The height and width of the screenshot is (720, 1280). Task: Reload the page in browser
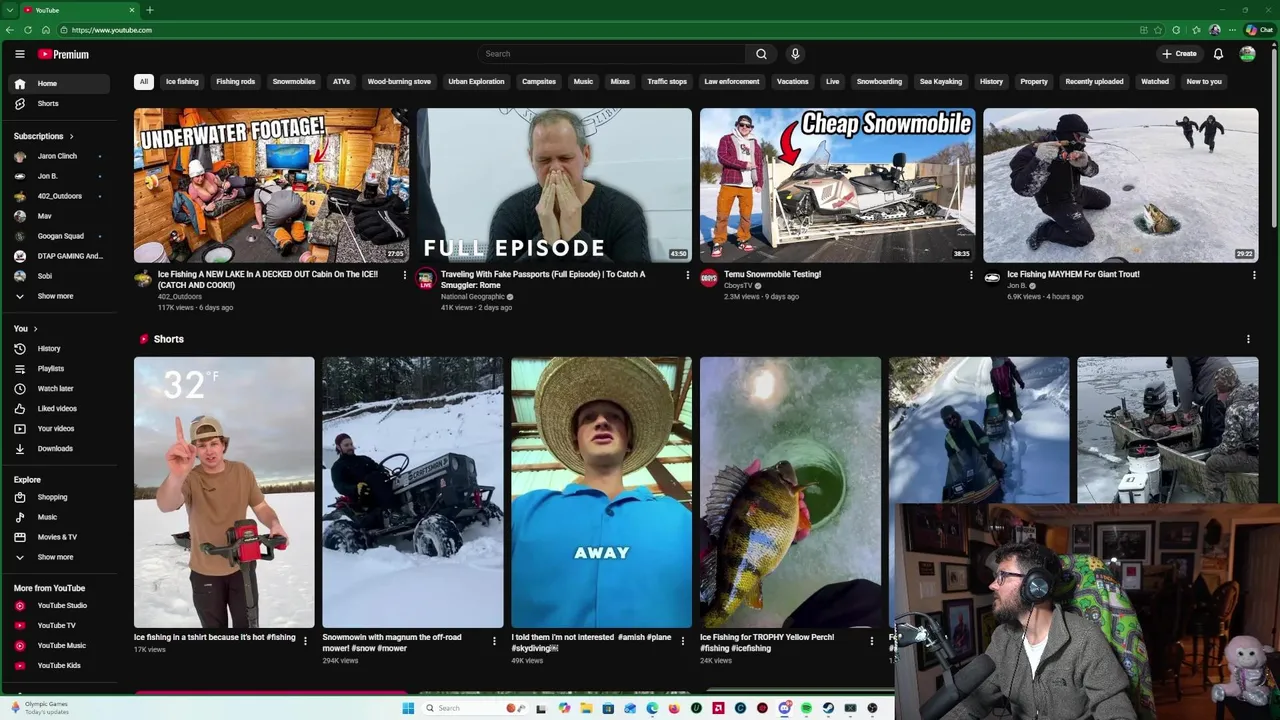(27, 30)
